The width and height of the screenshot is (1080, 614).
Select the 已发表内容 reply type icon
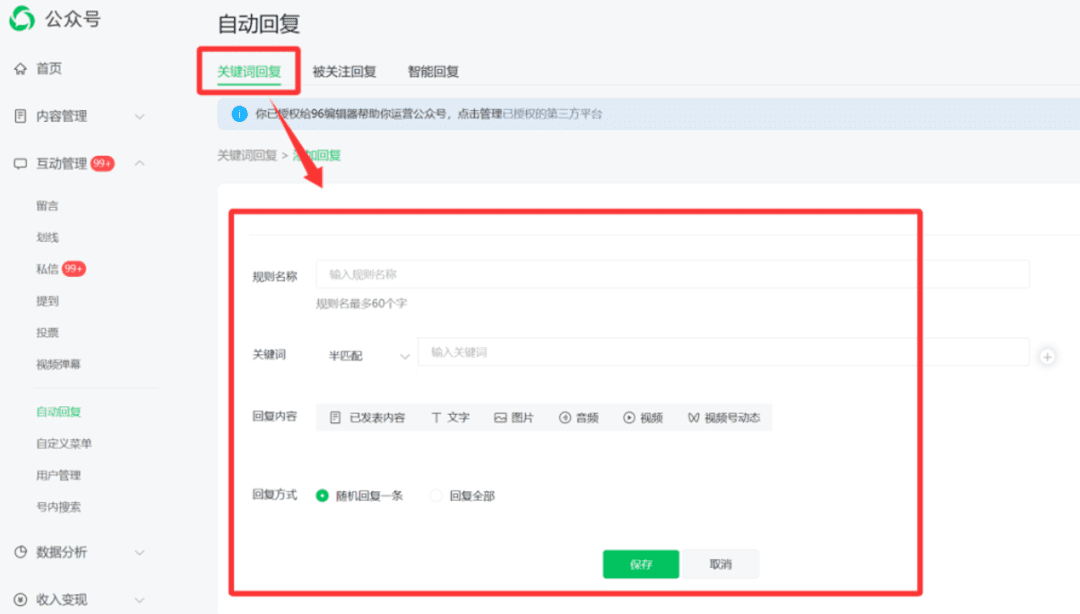[336, 418]
